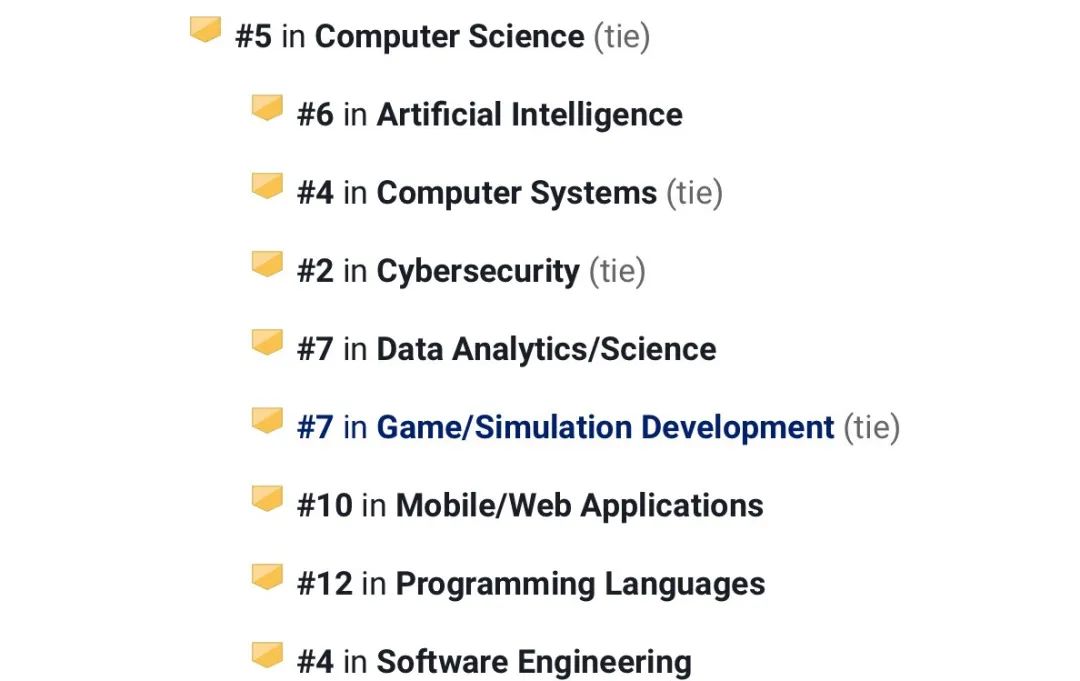Select the badge icon beside Computer Systems
The image size is (1080, 681).
(x=267, y=186)
